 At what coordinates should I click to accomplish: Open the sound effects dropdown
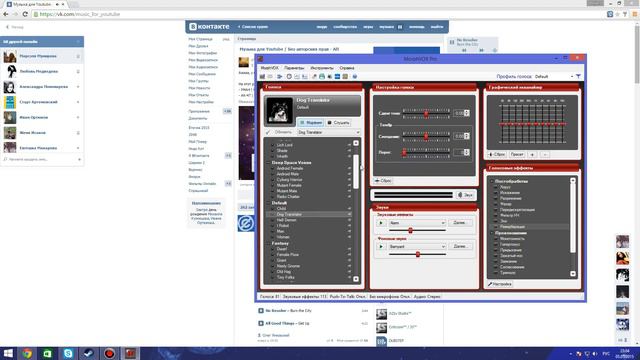coord(417,223)
